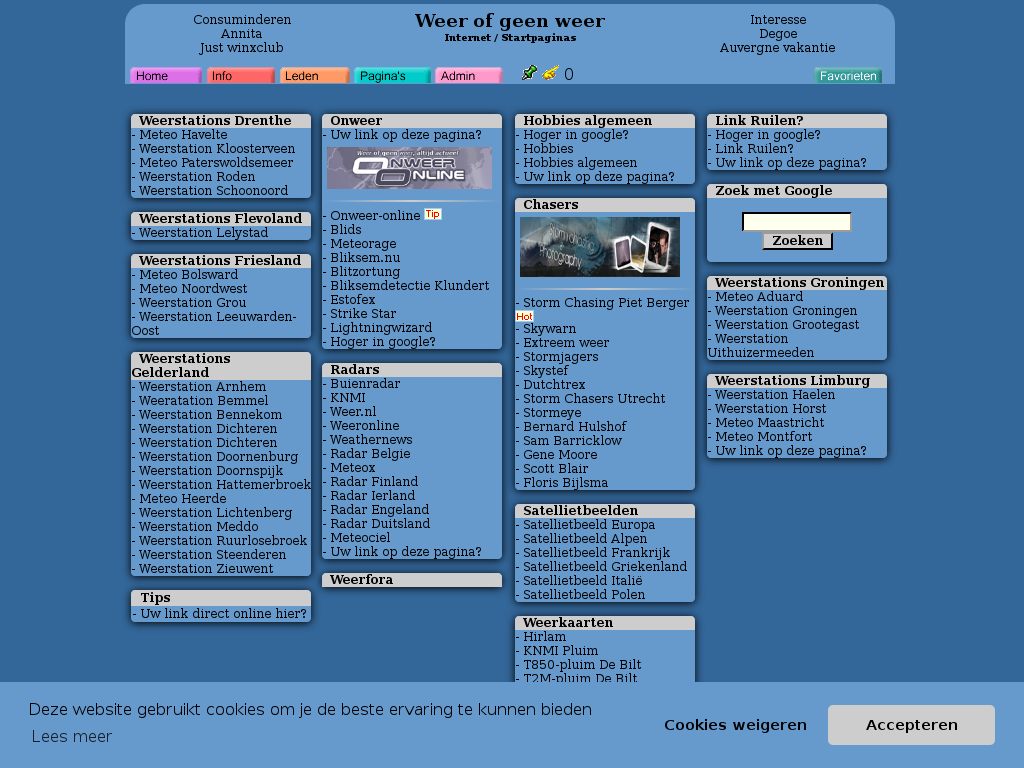Screen dimensions: 1024x768
Task: Focus the Google search text field
Action: [796, 222]
